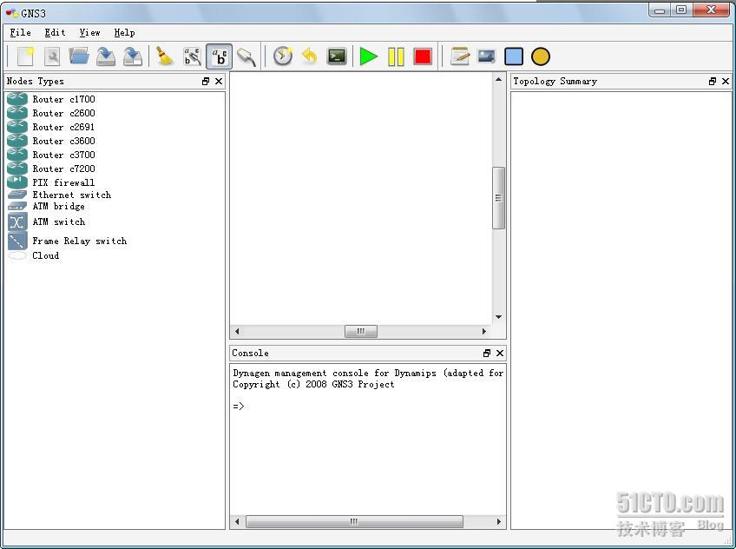Insert a picture using image icon

[486, 57]
